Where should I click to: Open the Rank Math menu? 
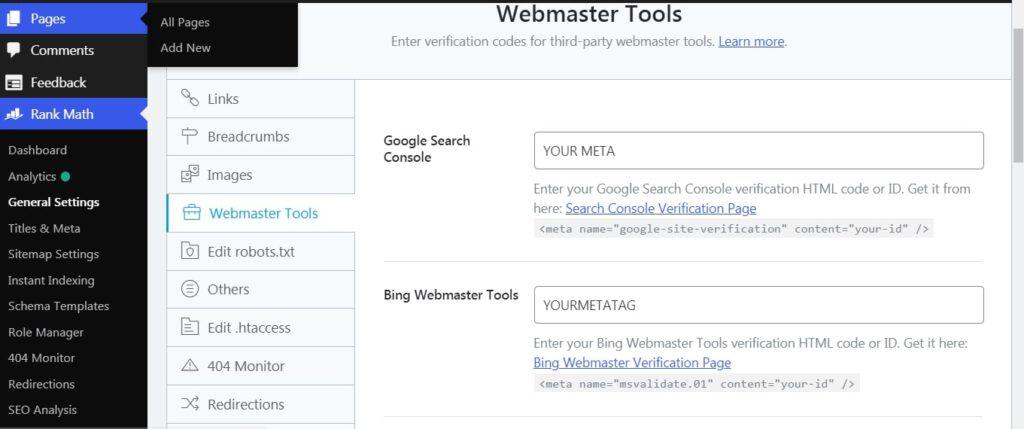point(73,114)
